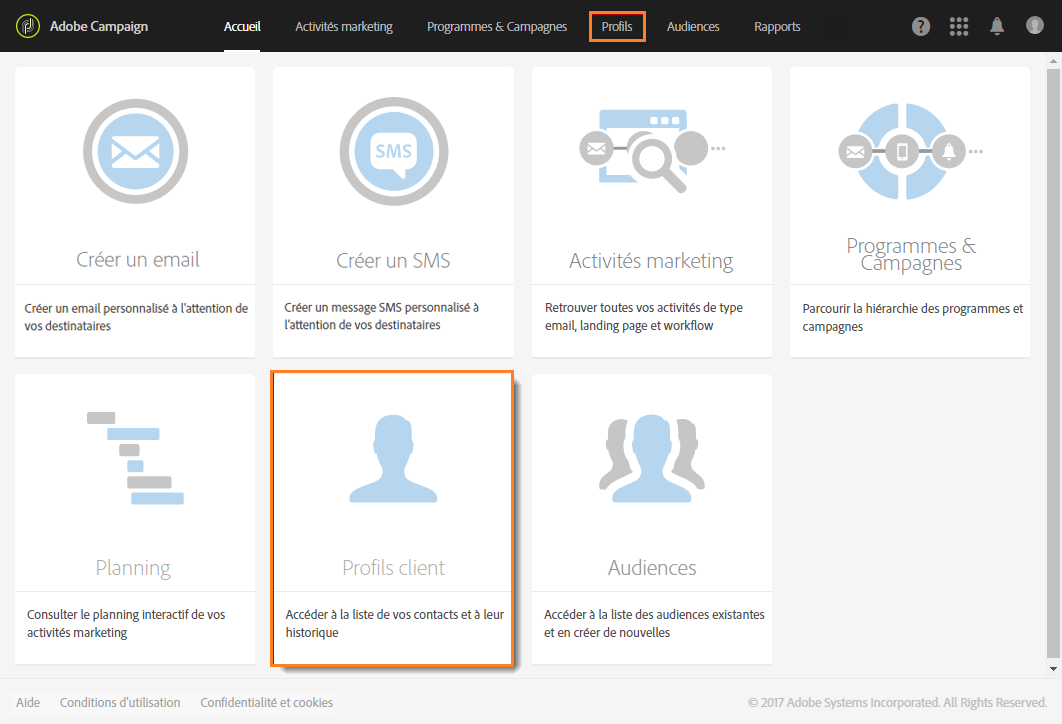Open the Profils client card title
The height and width of the screenshot is (724, 1062).
coord(394,568)
